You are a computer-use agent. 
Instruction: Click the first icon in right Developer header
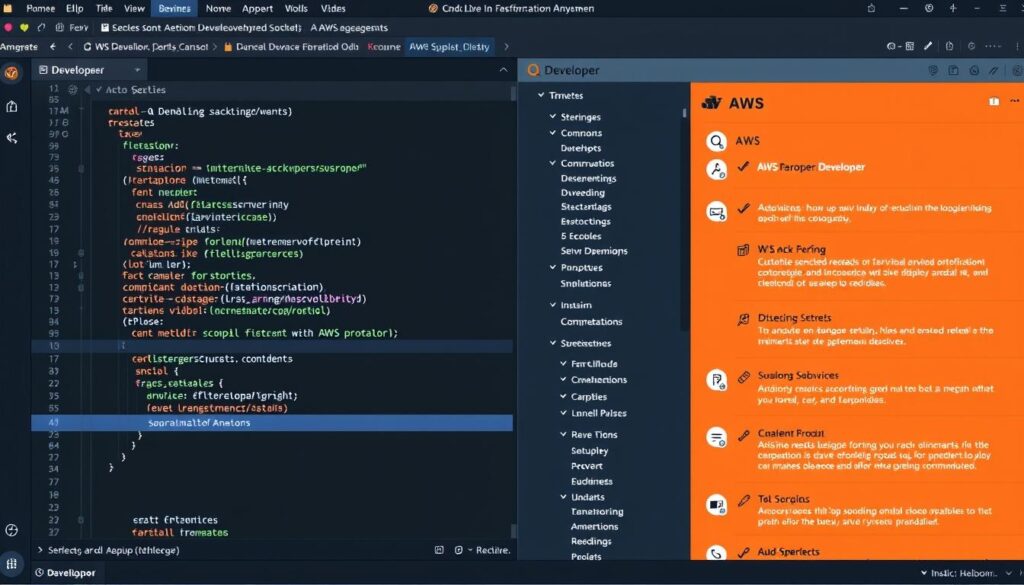933,71
